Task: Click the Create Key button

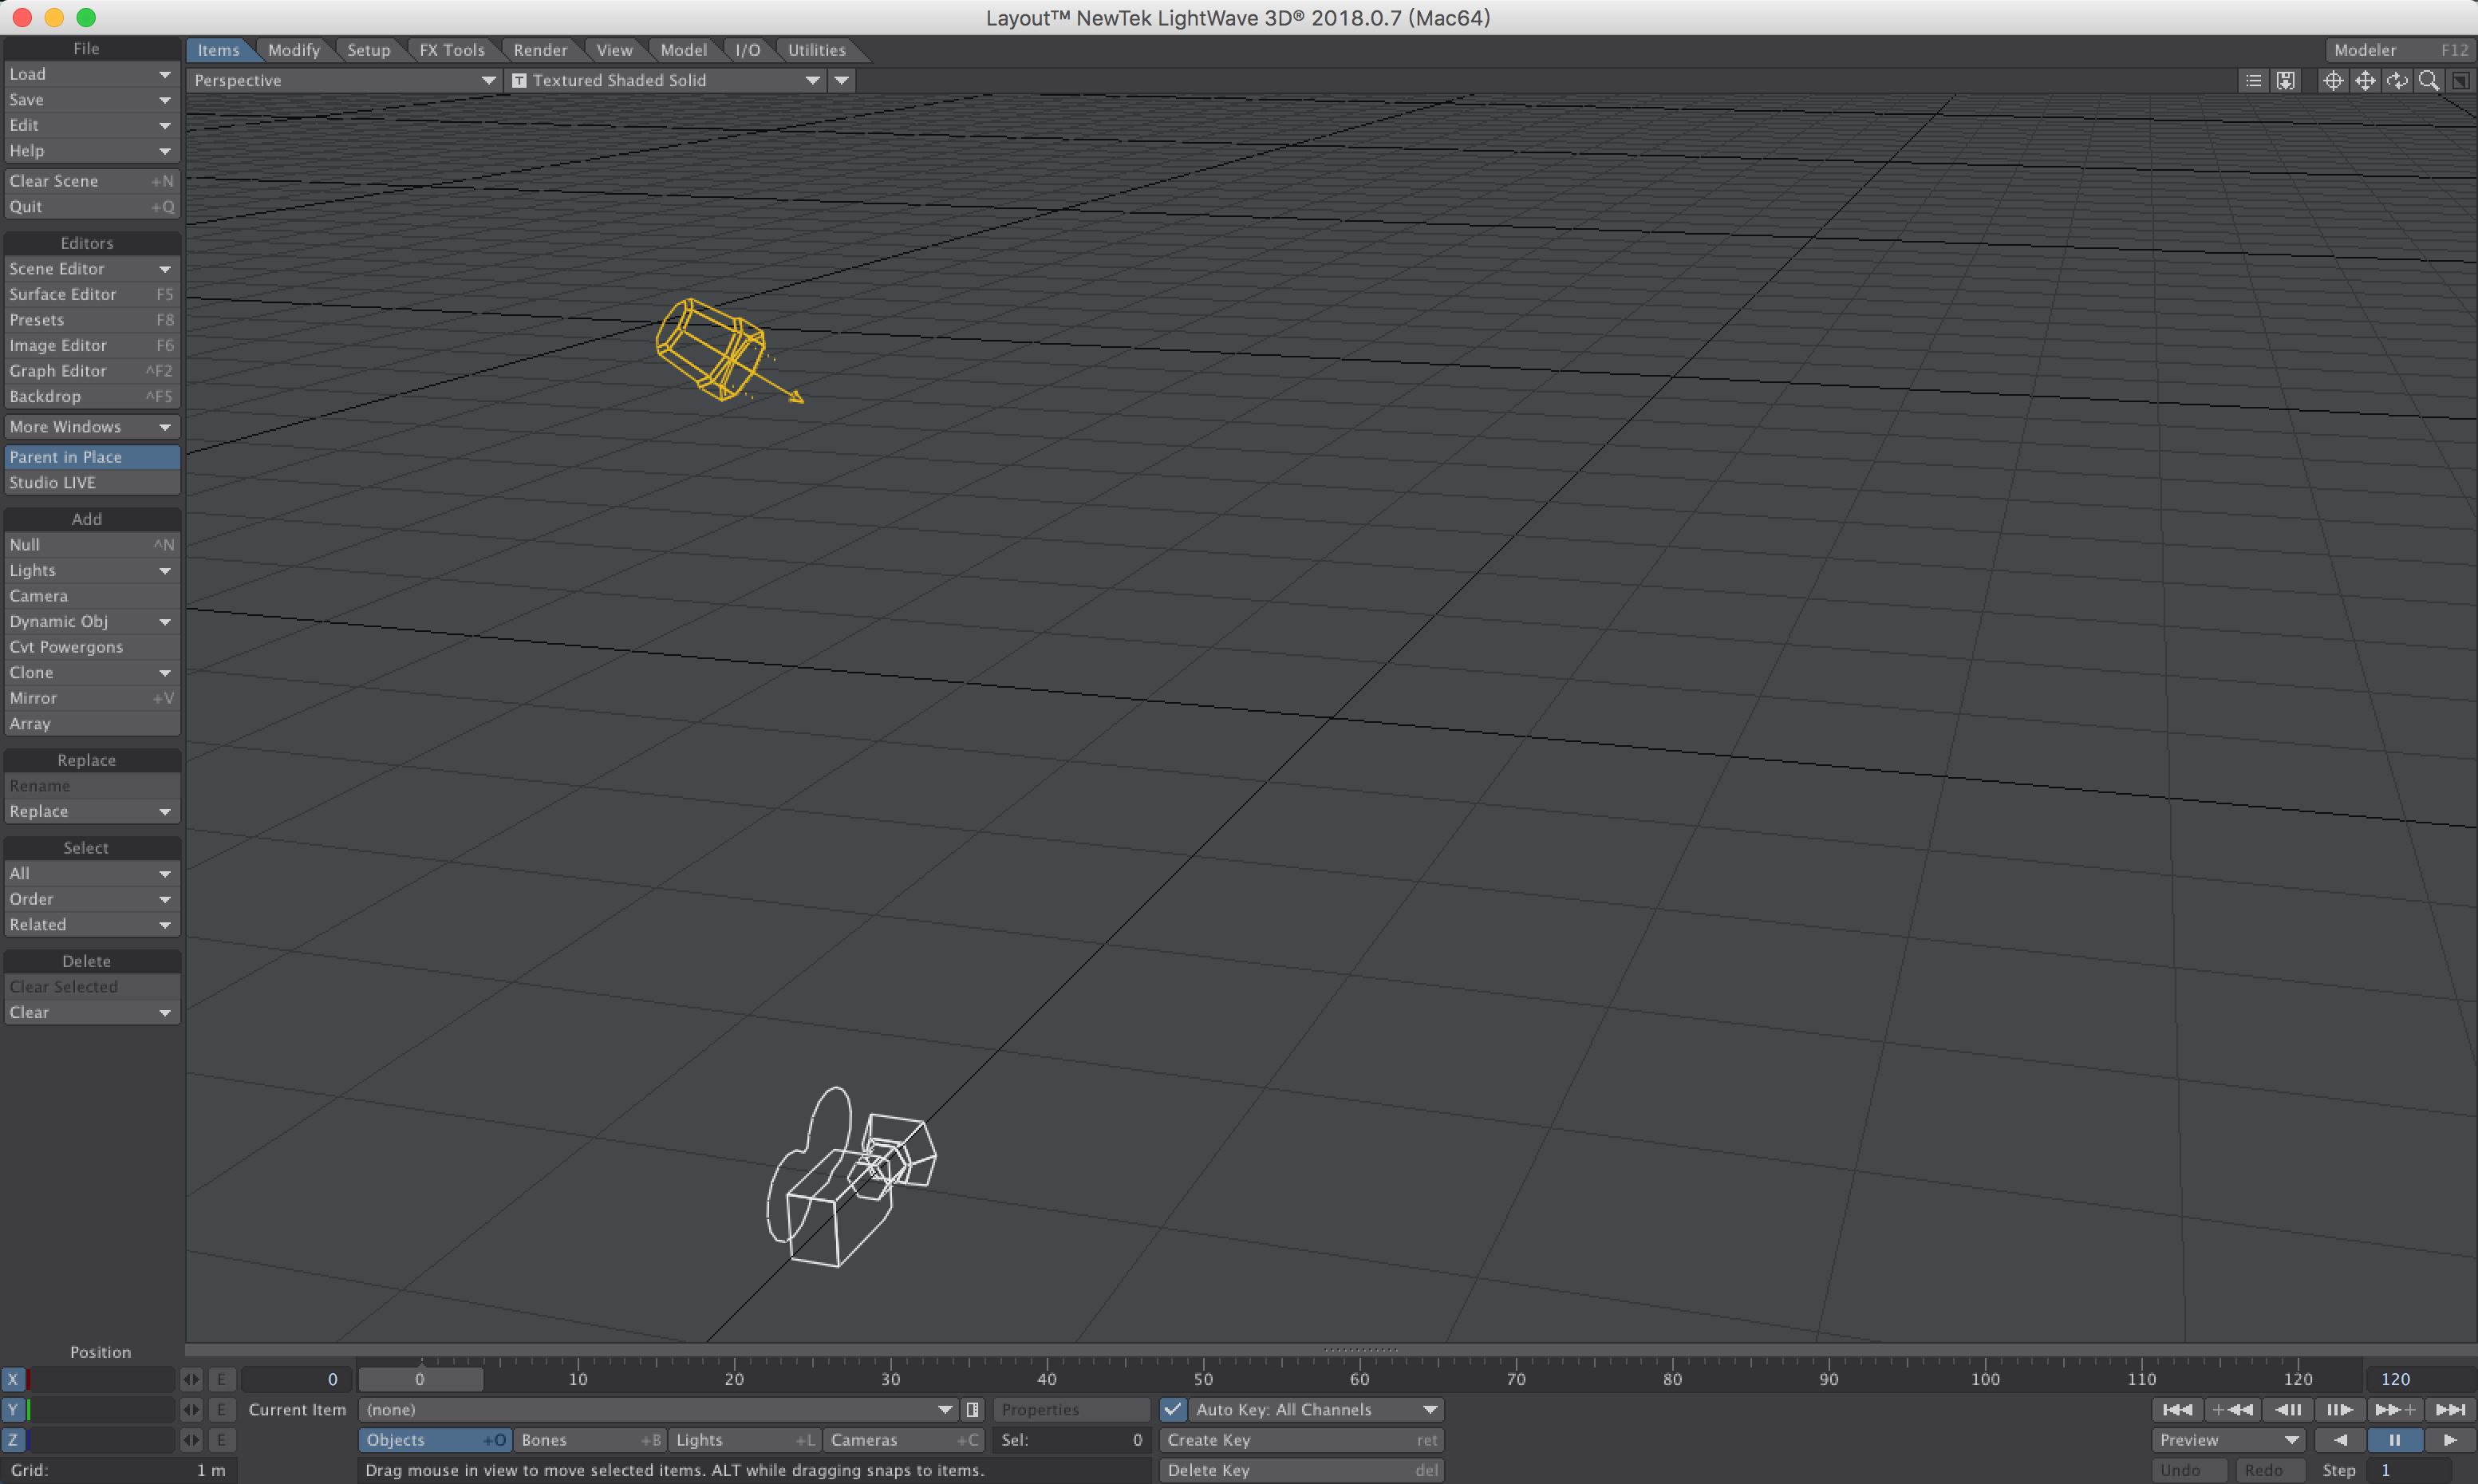Action: point(1301,1440)
